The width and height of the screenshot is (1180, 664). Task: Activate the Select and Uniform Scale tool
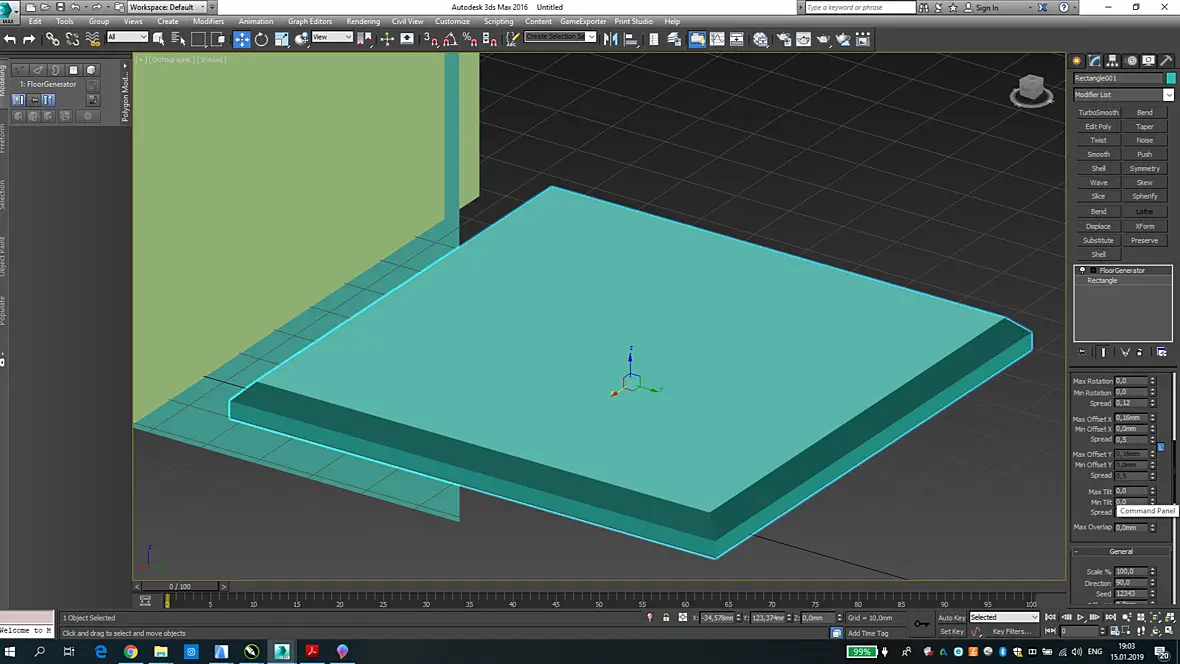click(x=281, y=39)
